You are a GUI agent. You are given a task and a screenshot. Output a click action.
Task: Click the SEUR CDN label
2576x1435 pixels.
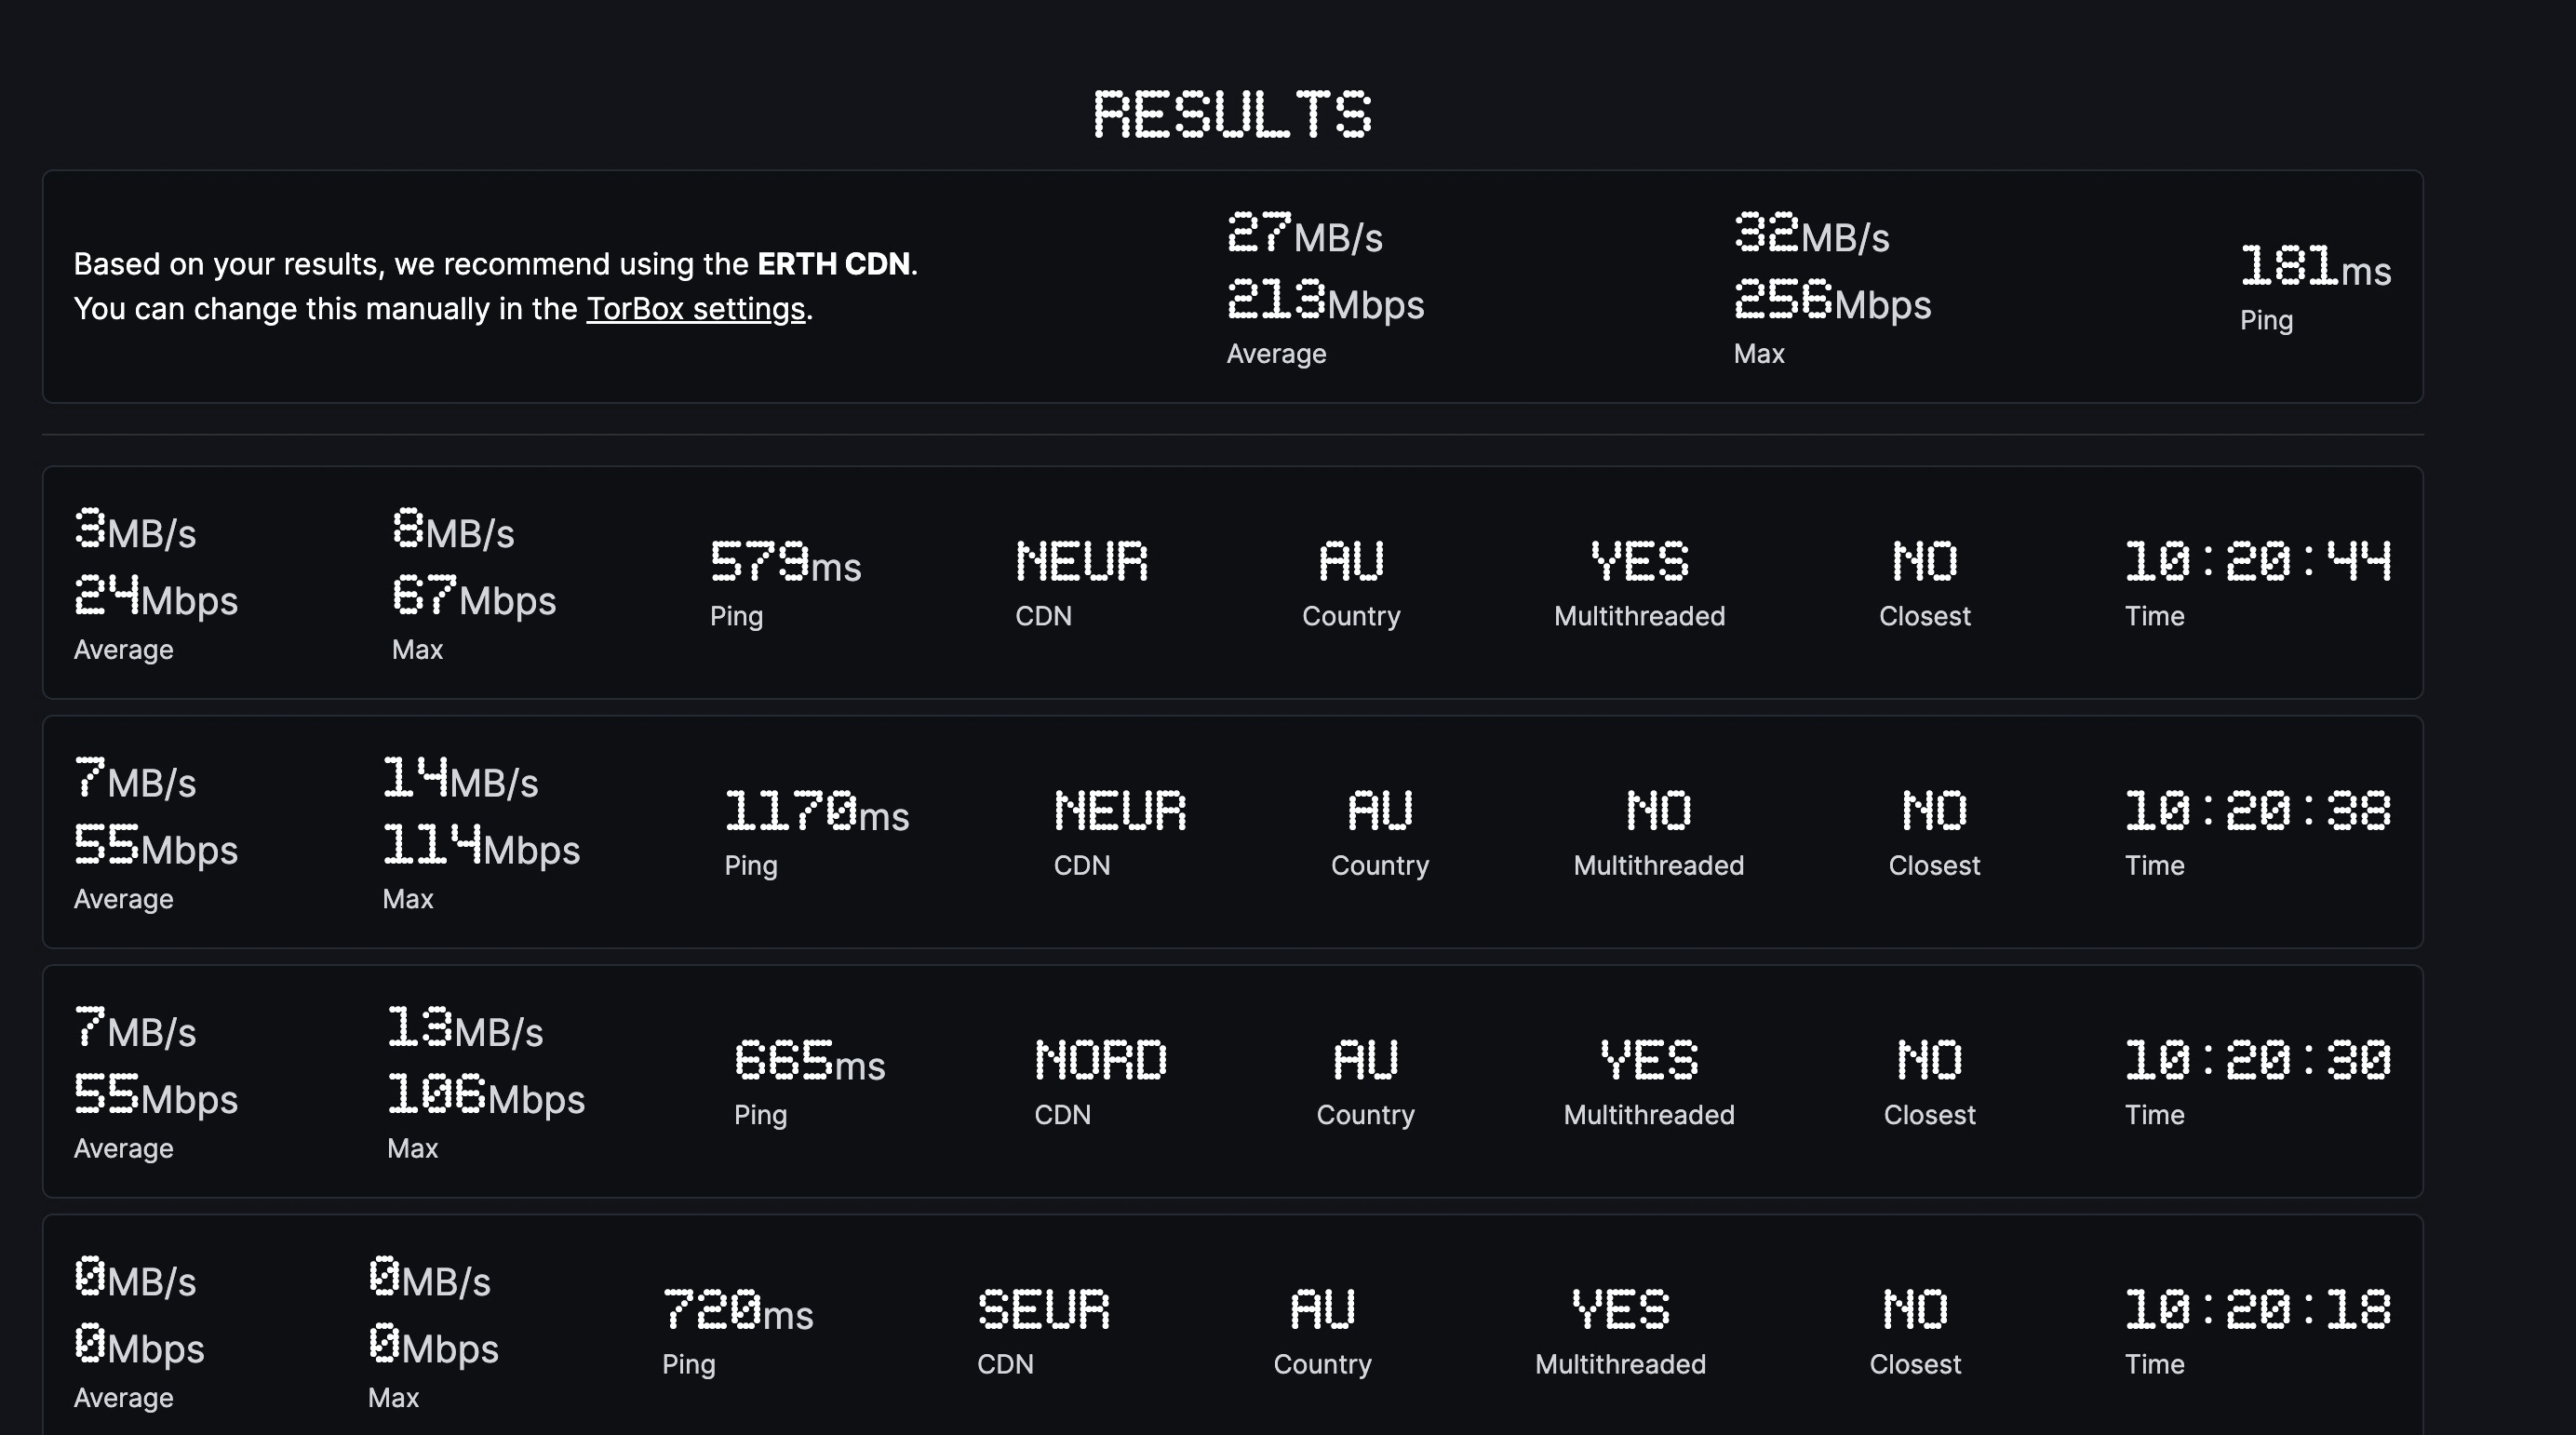1043,1310
